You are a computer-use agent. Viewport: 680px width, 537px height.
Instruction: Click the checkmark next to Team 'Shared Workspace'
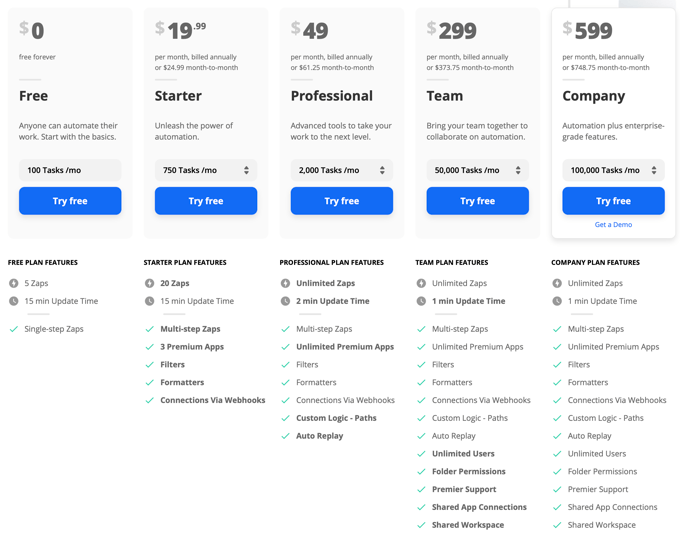421,525
